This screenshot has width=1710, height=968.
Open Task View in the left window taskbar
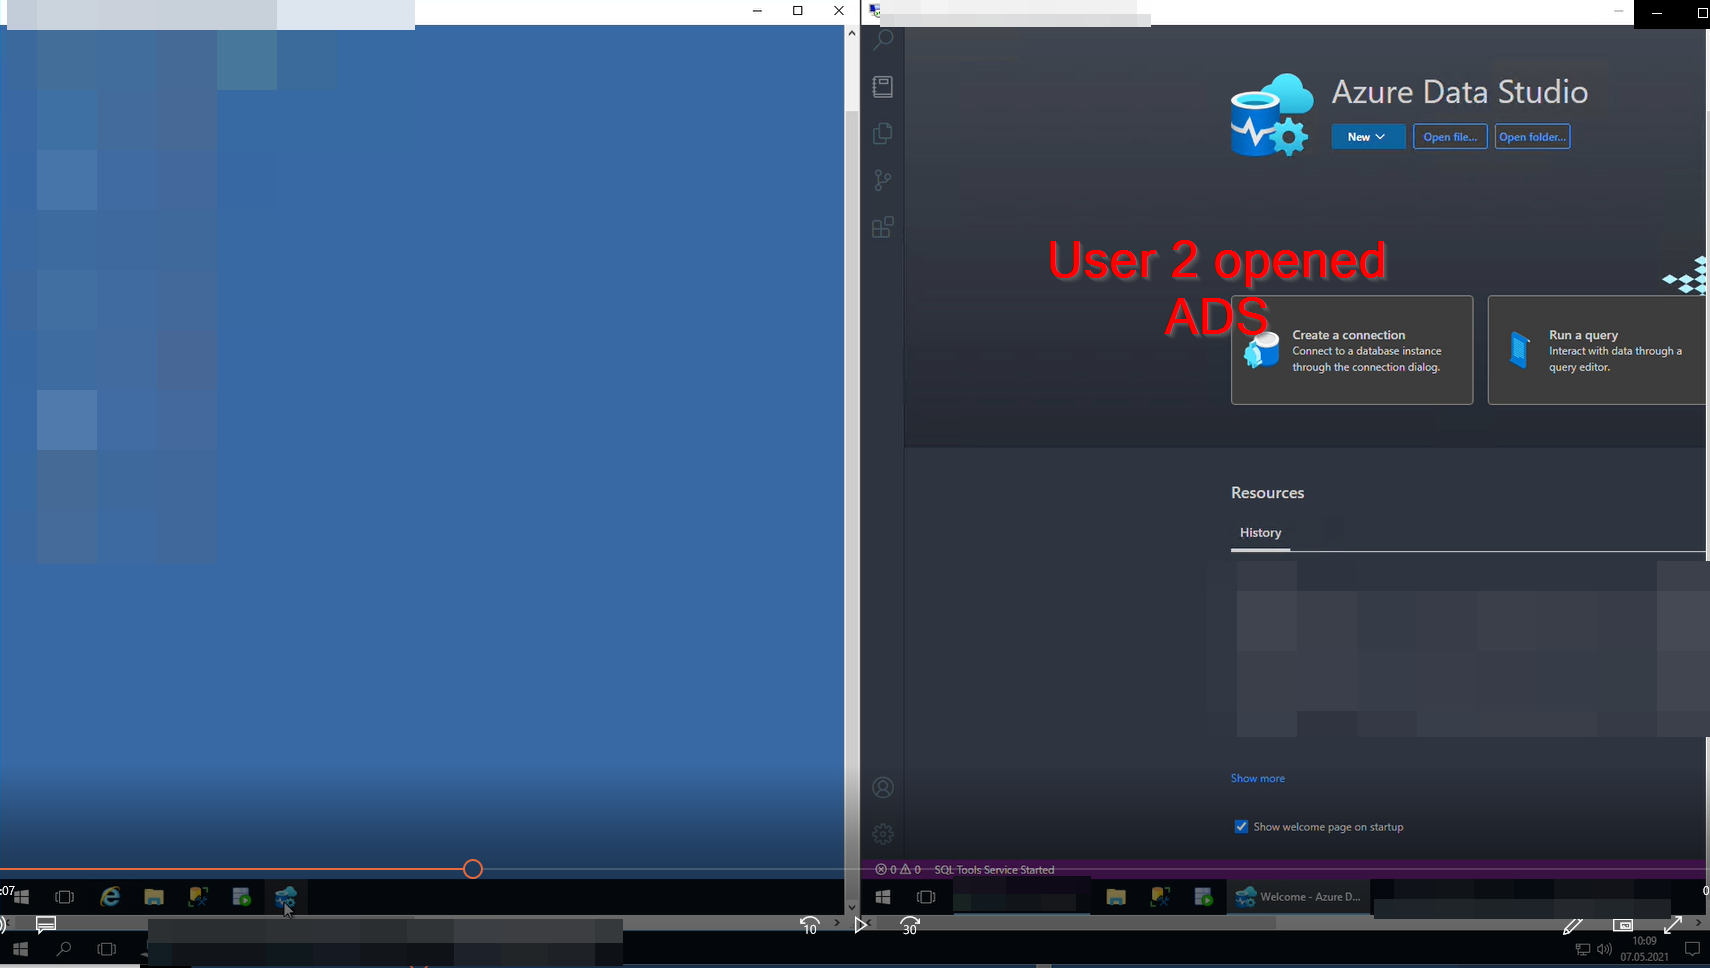65,897
